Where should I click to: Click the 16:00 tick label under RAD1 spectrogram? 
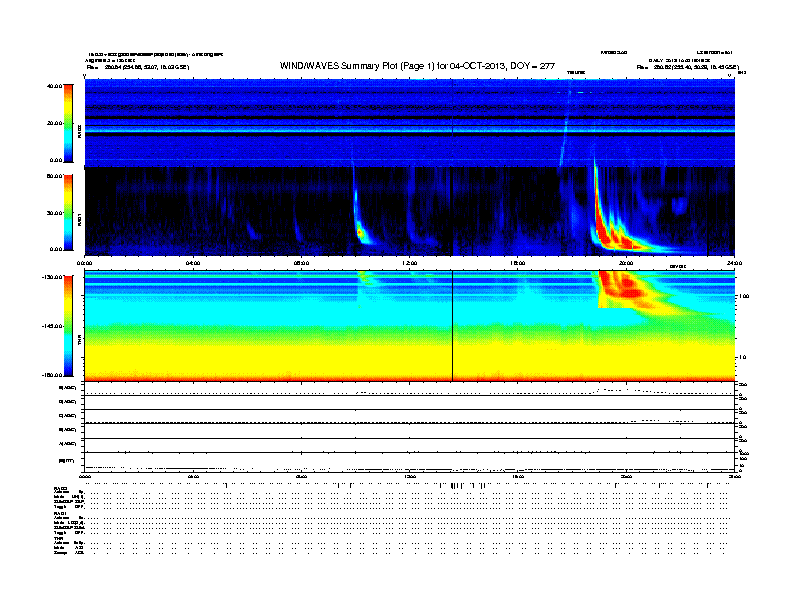pyautogui.click(x=518, y=263)
